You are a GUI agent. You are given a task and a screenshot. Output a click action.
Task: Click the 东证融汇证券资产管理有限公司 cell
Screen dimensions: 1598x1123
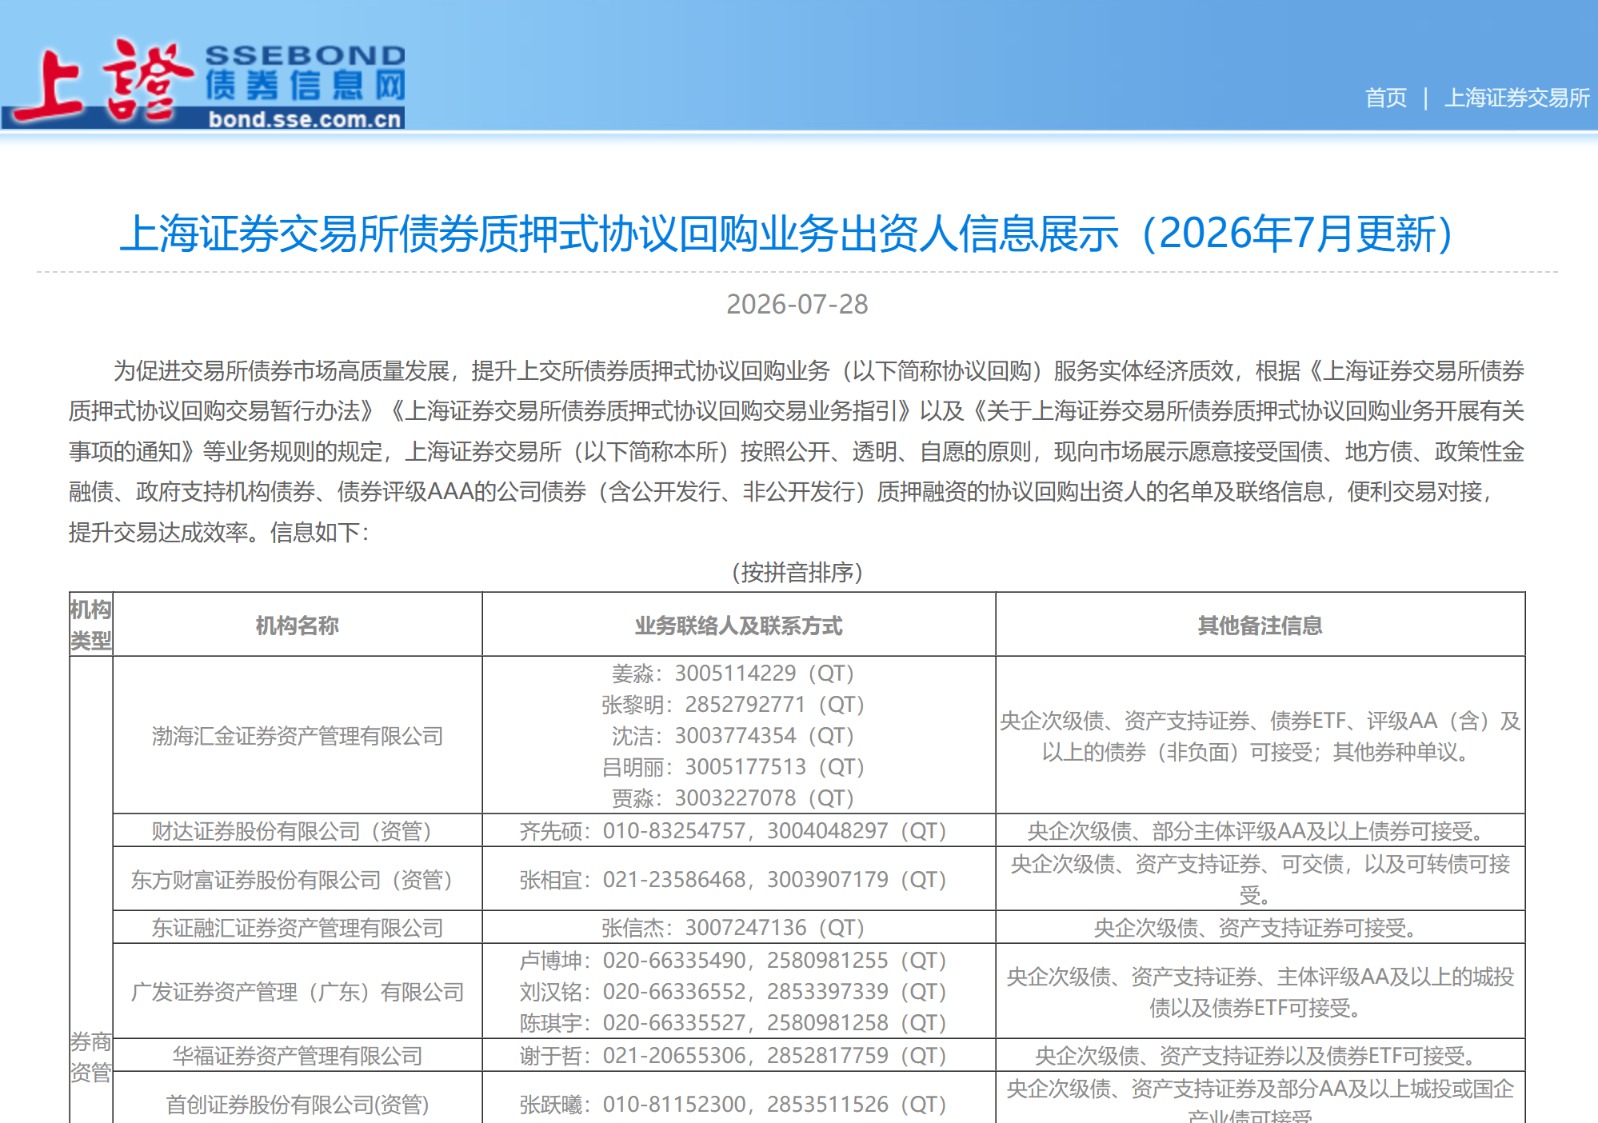pyautogui.click(x=297, y=928)
